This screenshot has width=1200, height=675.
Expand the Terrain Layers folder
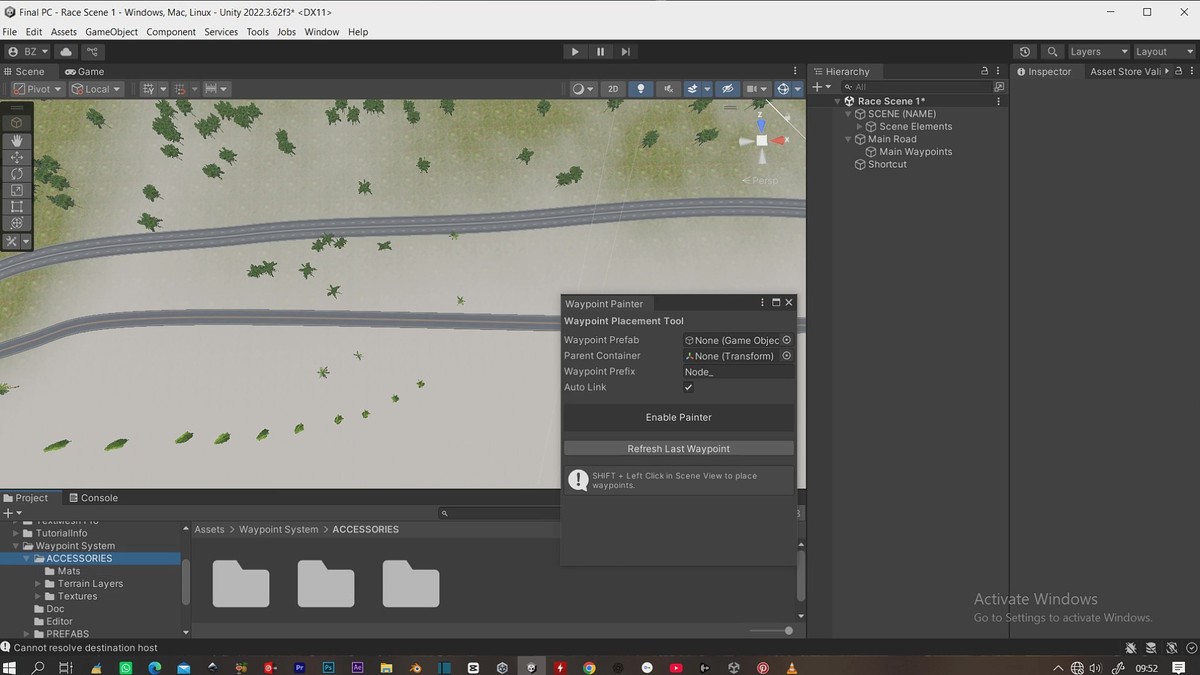click(39, 584)
